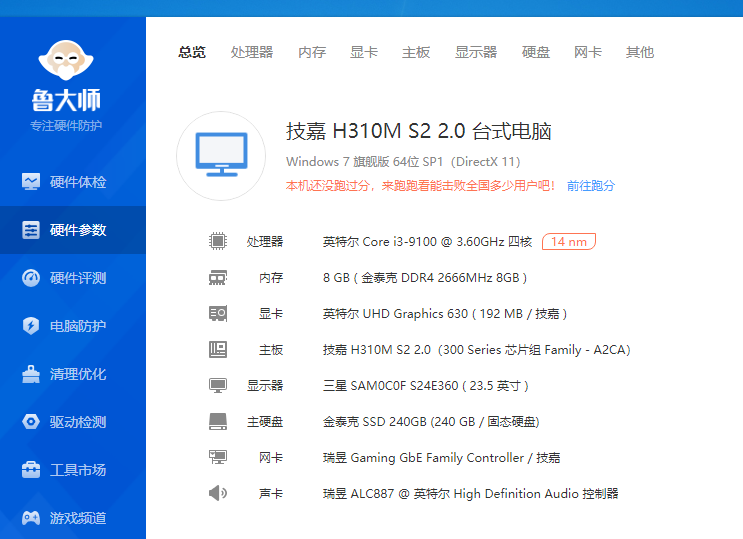Click the 内存 RAM module icon

[x=218, y=277]
